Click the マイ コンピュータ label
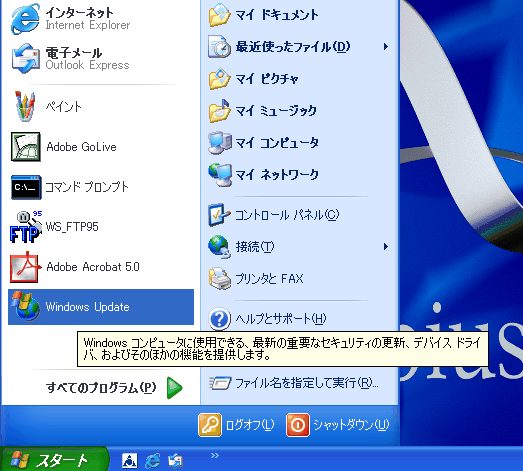Screen dimensions: 523x471 pyautogui.click(x=277, y=143)
